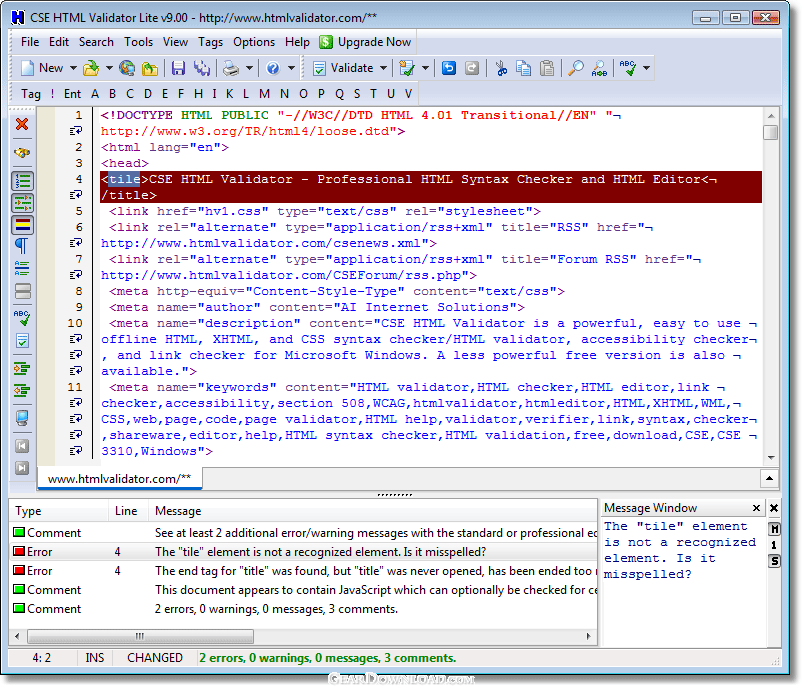This screenshot has width=802, height=687.
Task: Click the Redo icon
Action: pos(472,68)
